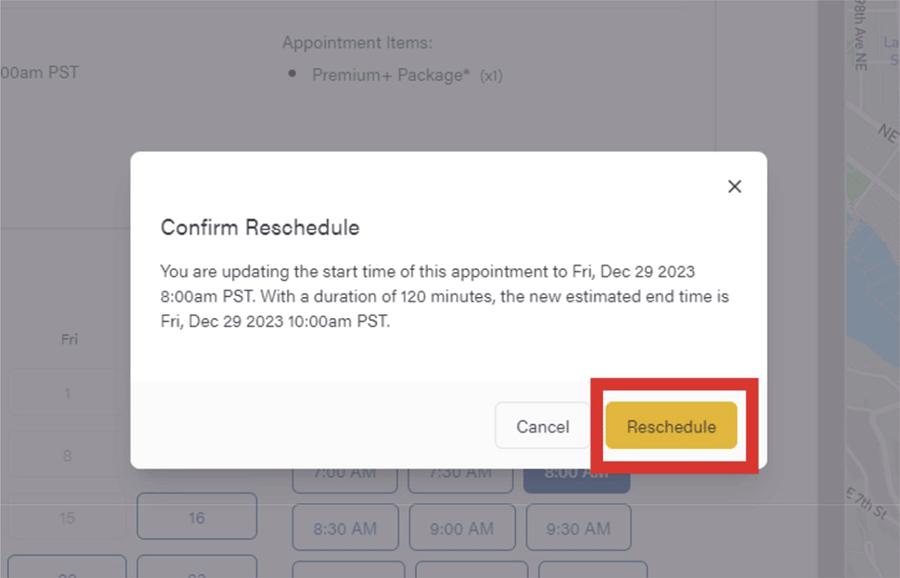Click the Premium+ Package appointment item
The width and height of the screenshot is (900, 578).
(x=390, y=75)
